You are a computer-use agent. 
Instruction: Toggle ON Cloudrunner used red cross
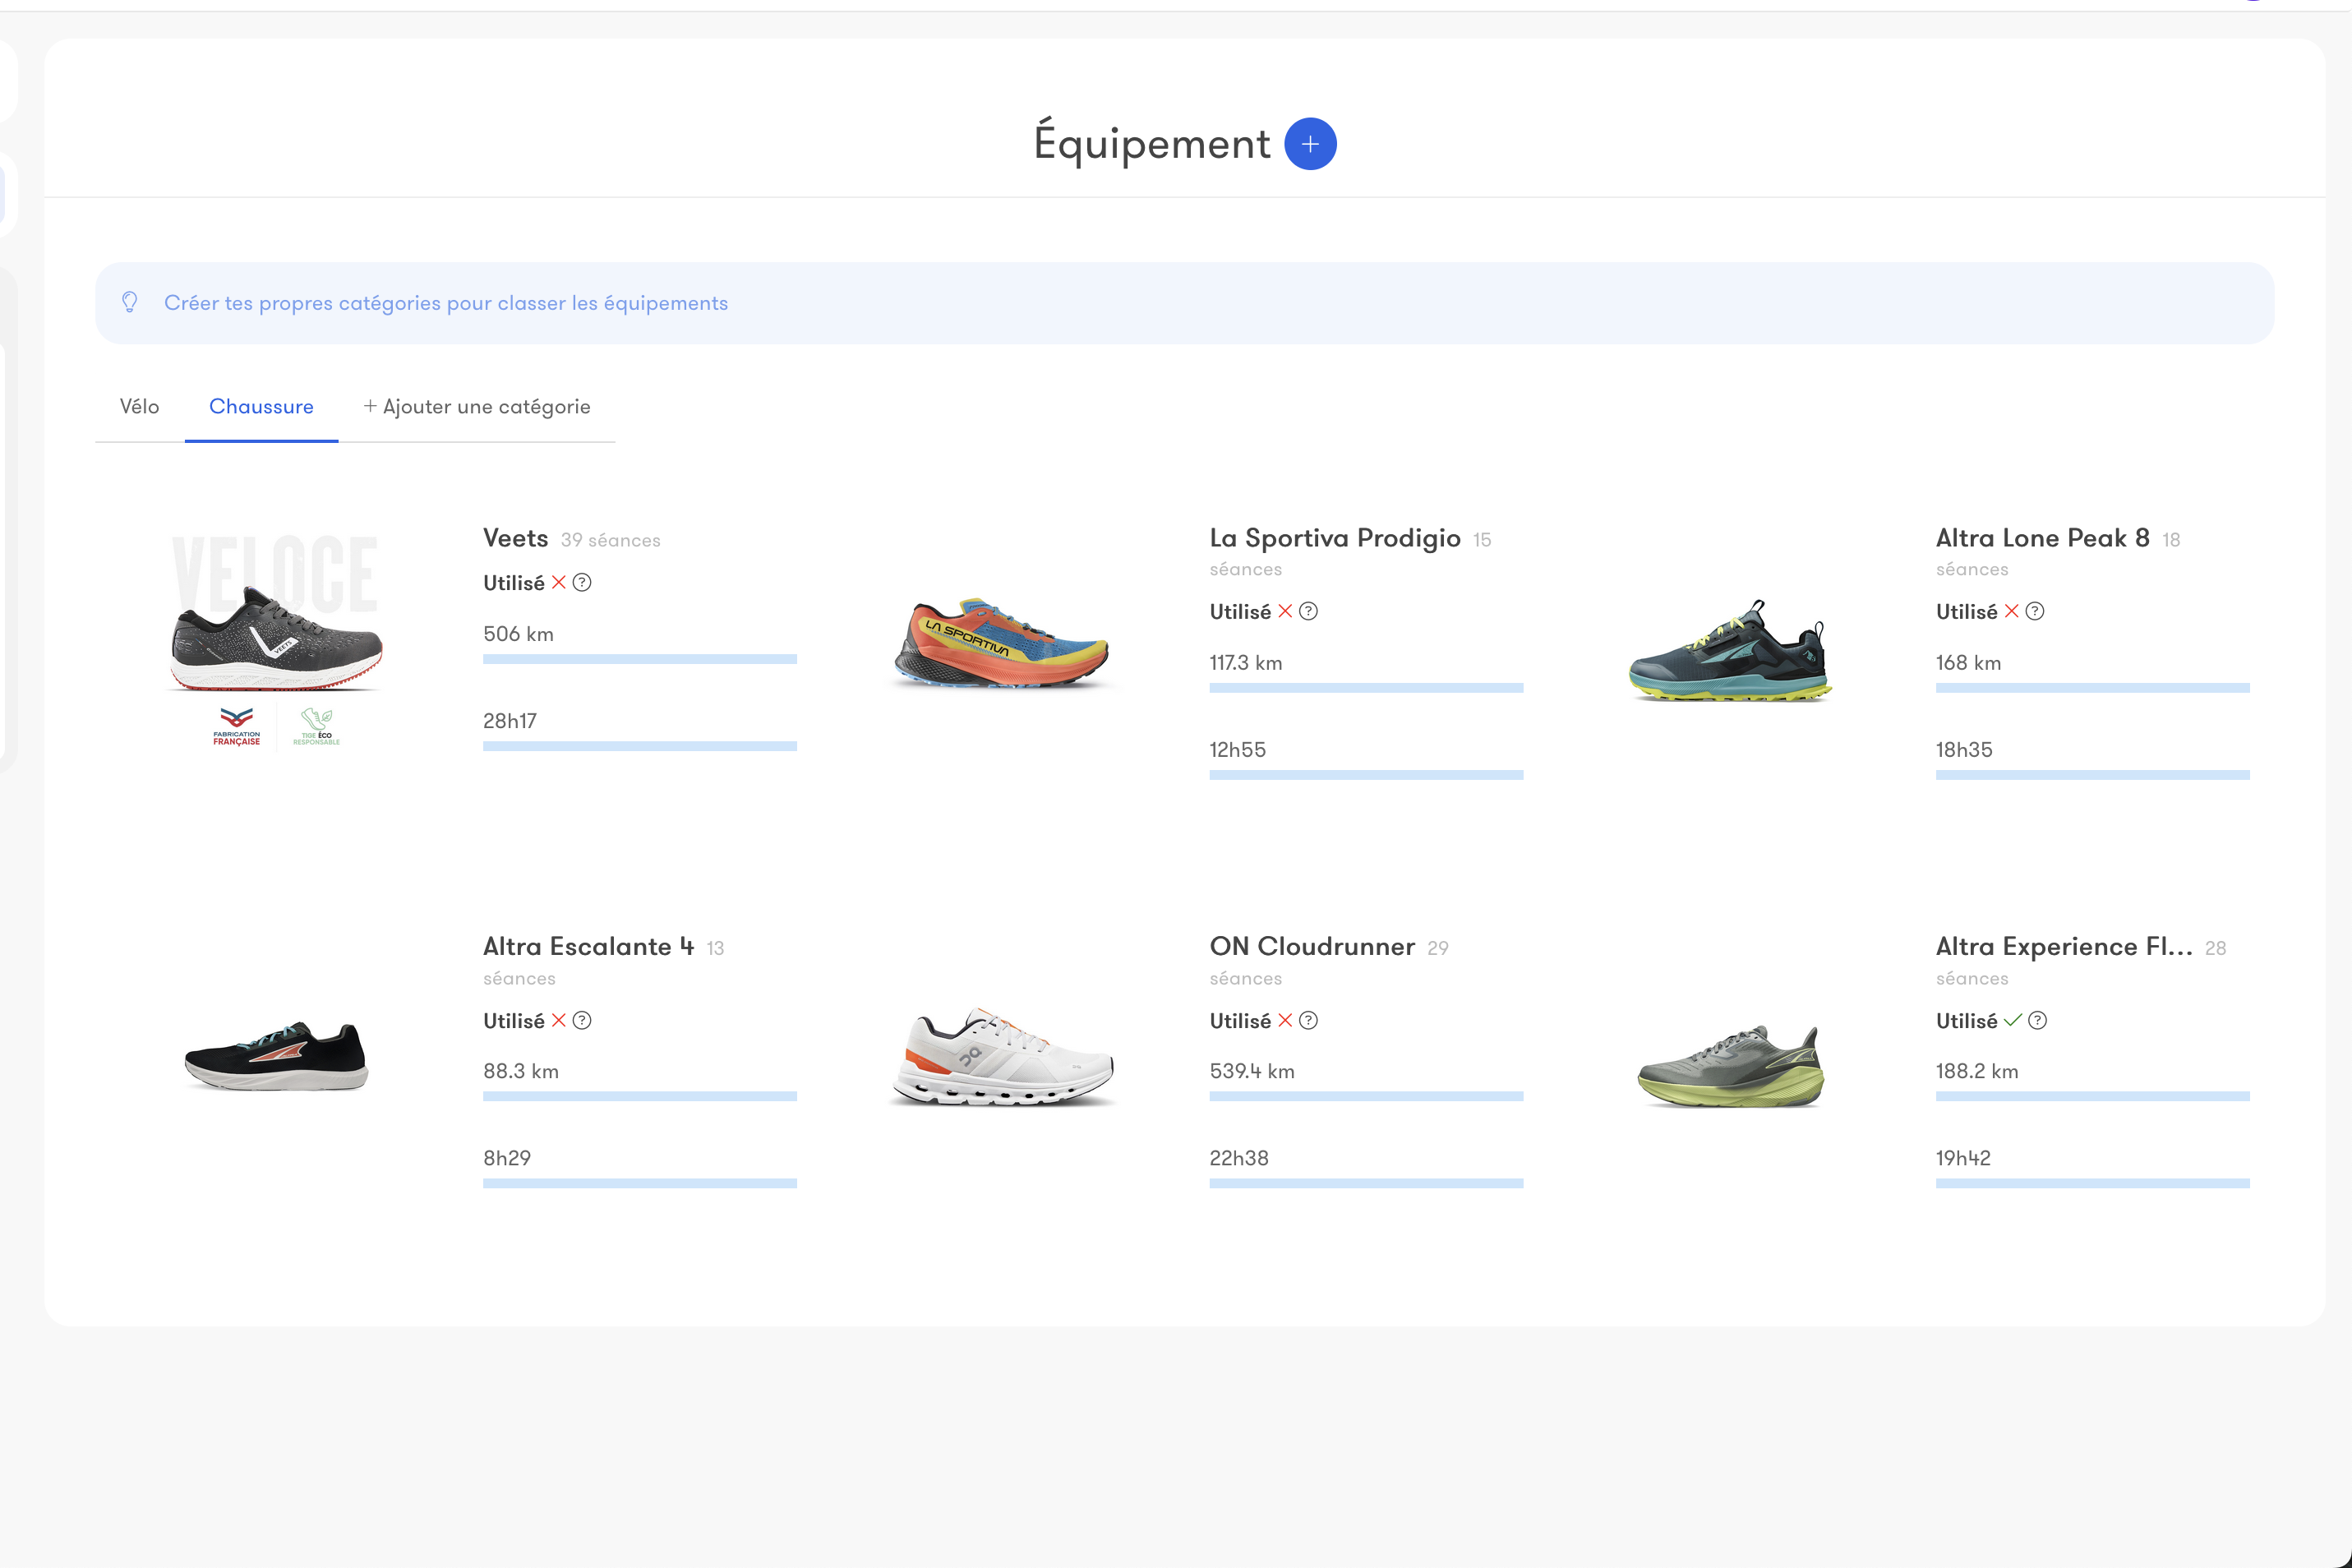pos(1285,1020)
